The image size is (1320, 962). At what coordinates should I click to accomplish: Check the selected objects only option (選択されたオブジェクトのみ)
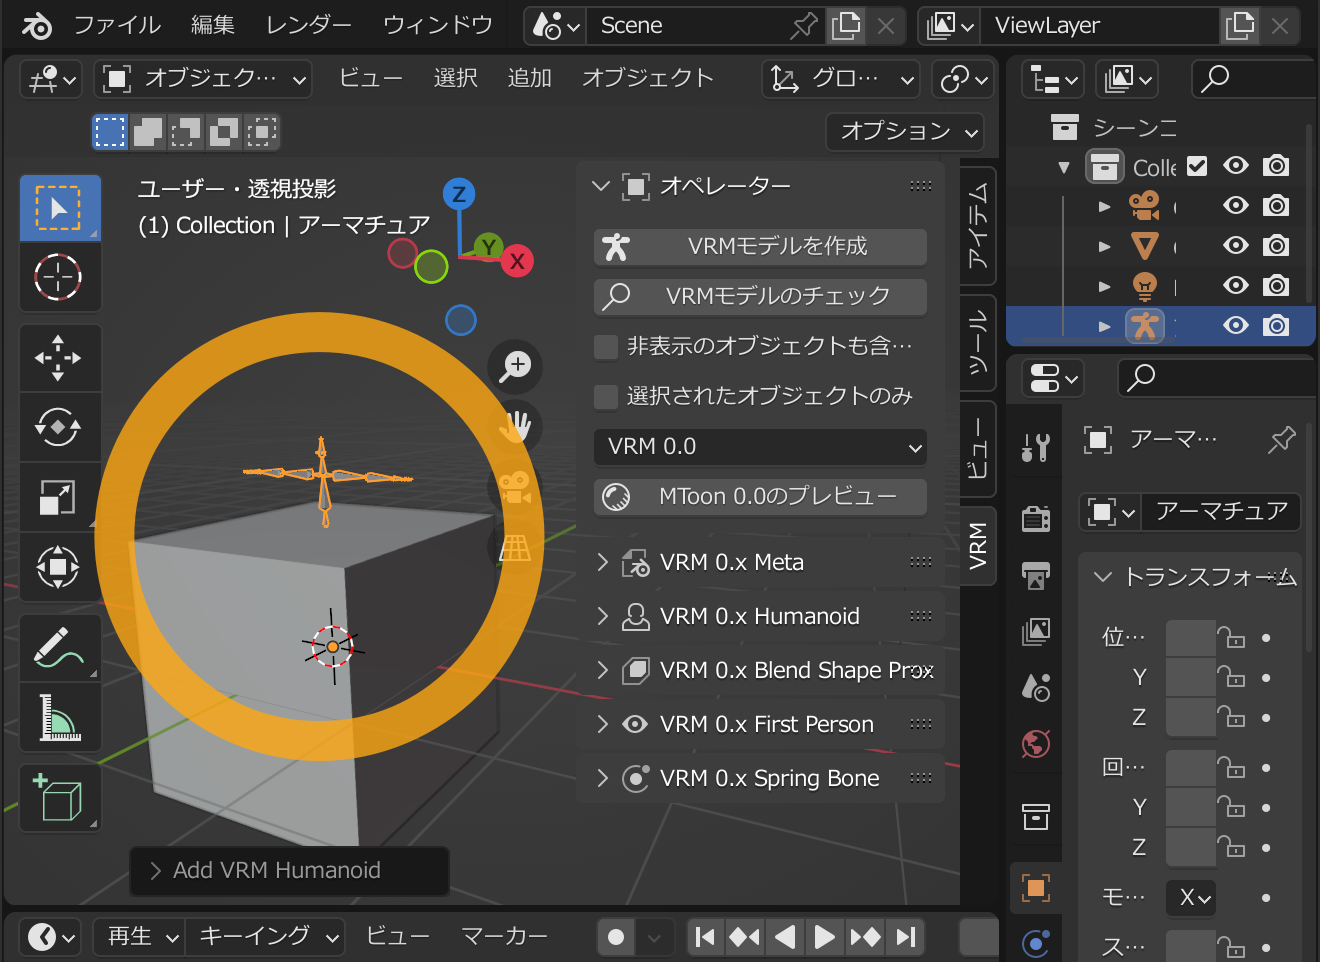tap(606, 396)
